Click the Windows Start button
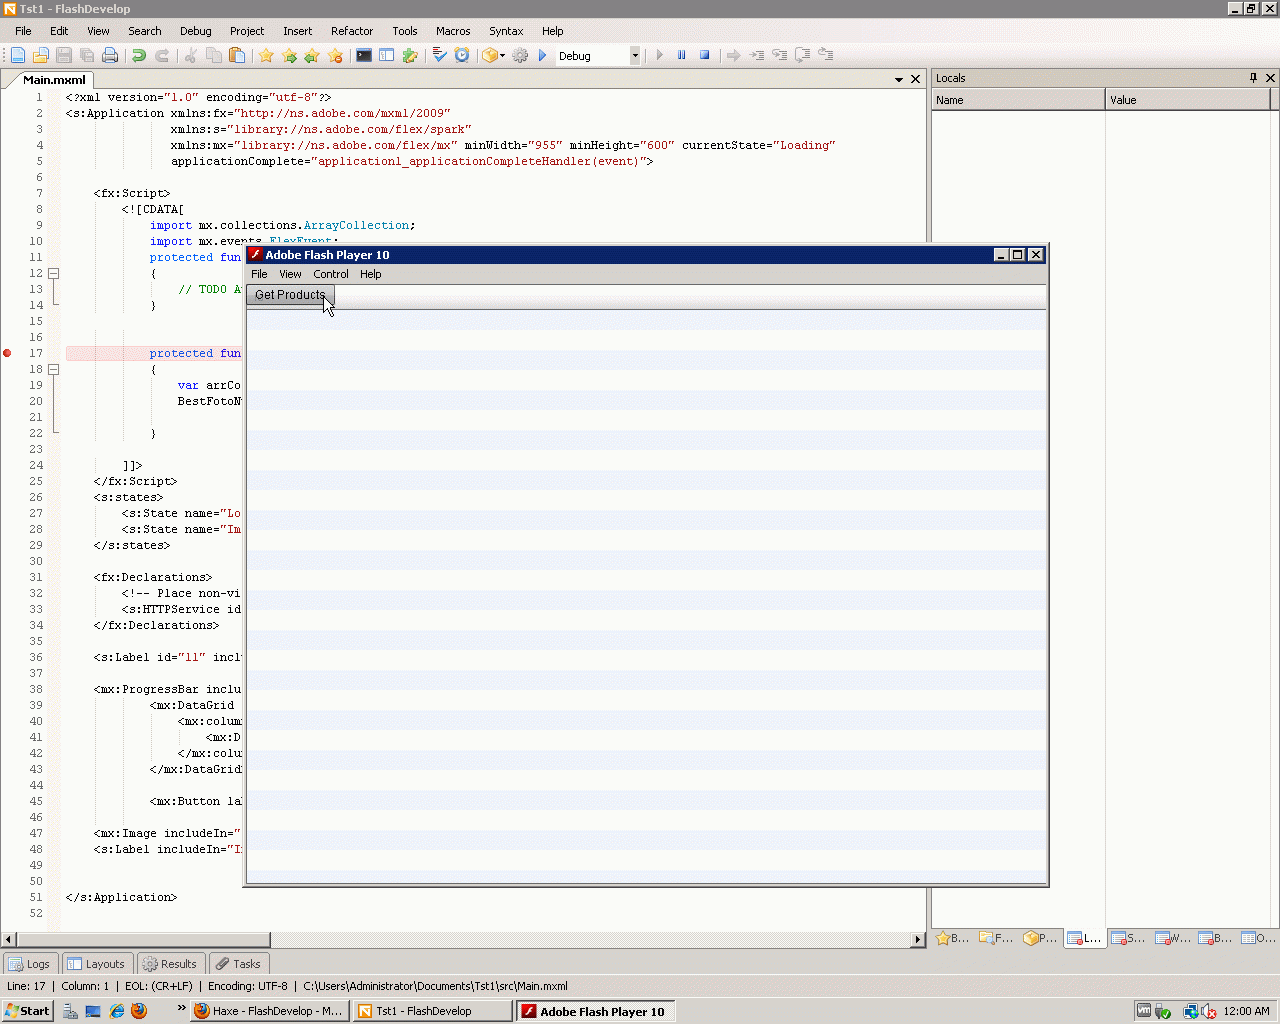Image resolution: width=1280 pixels, height=1024 pixels. (28, 1011)
